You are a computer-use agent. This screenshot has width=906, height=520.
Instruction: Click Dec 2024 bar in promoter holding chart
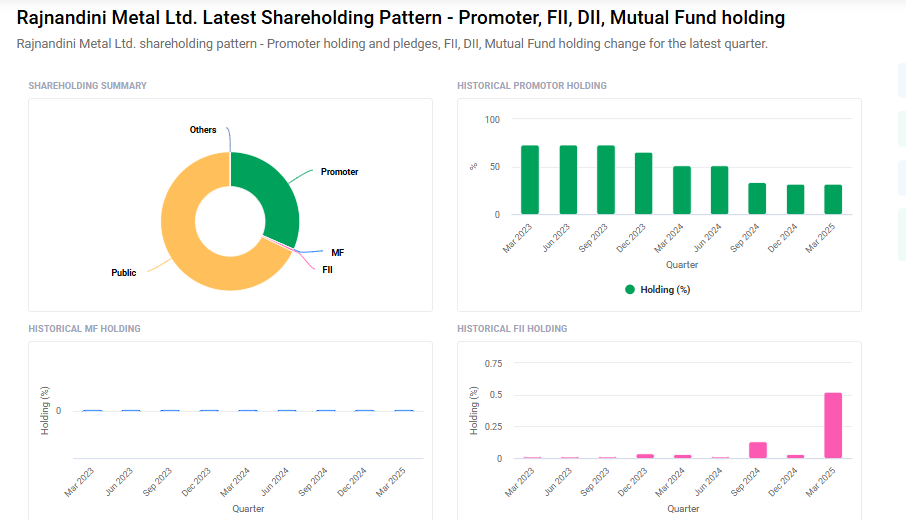[796, 199]
